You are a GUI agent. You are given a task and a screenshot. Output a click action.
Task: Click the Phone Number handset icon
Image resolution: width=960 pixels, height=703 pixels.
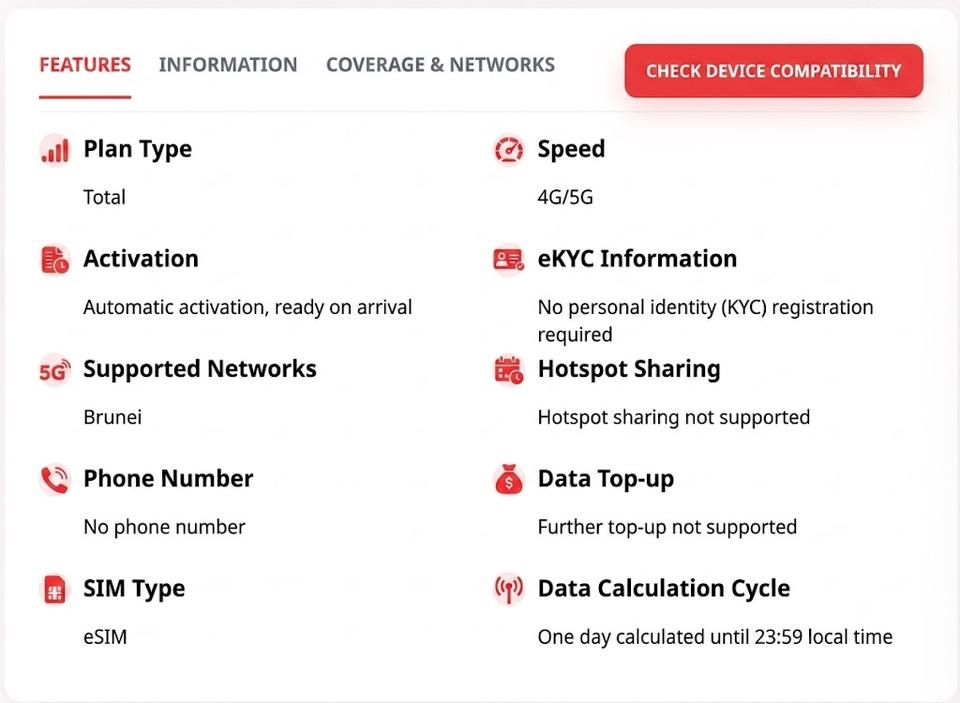54,479
